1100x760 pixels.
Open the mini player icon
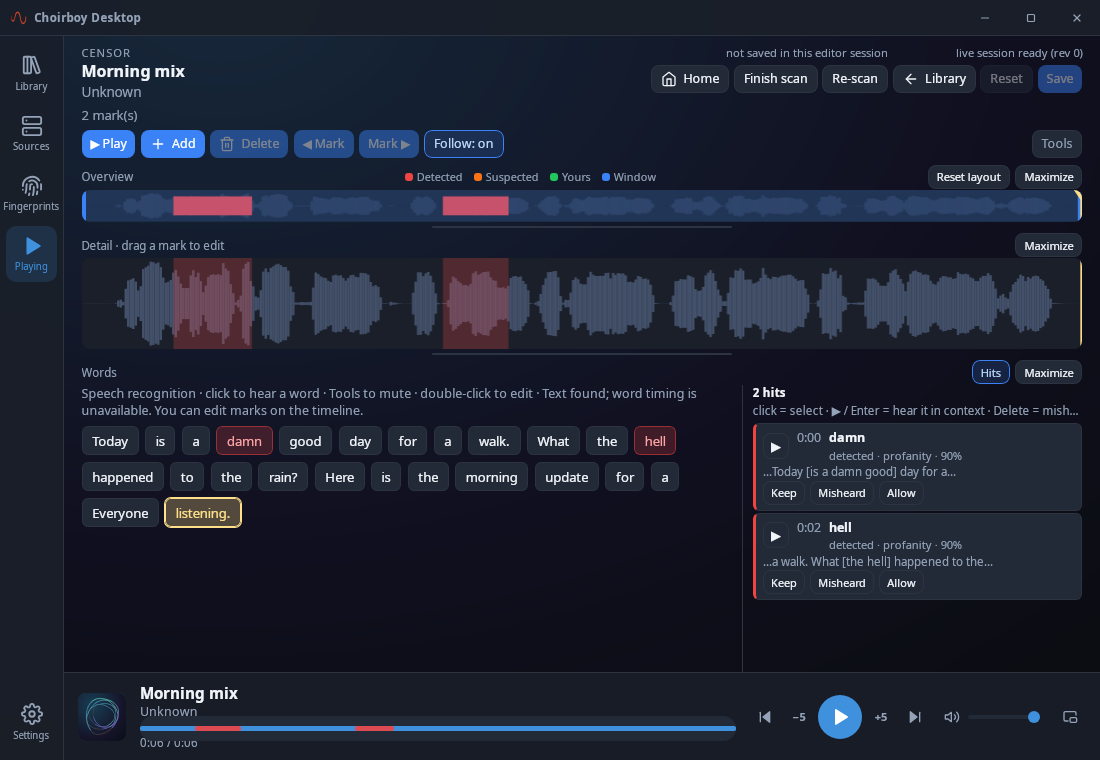(x=1070, y=716)
